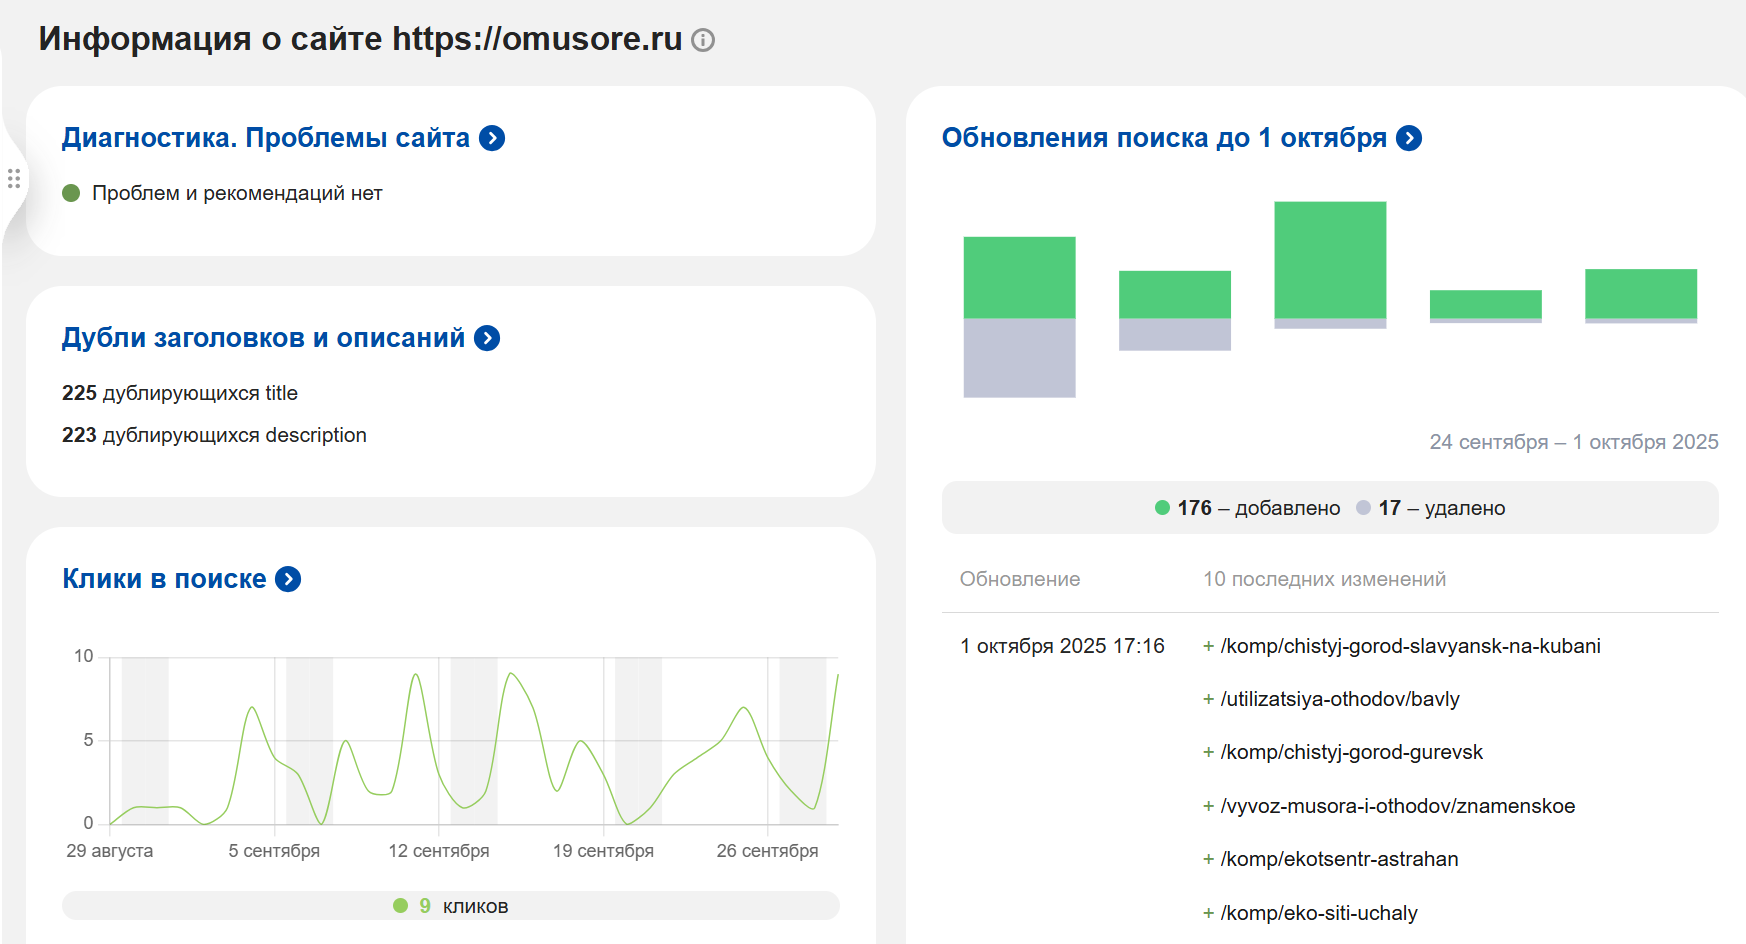Open the /utilizatsiya-othodov/bavly page entry

(1339, 699)
